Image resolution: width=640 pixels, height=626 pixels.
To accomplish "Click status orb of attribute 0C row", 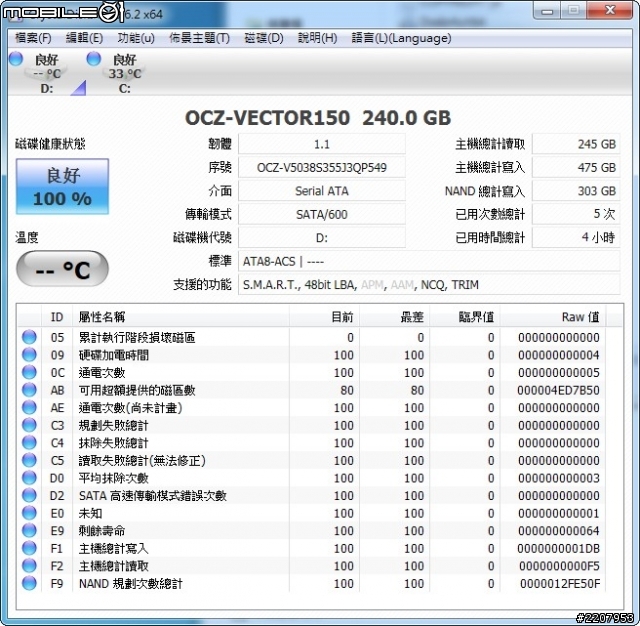I will pos(29,372).
